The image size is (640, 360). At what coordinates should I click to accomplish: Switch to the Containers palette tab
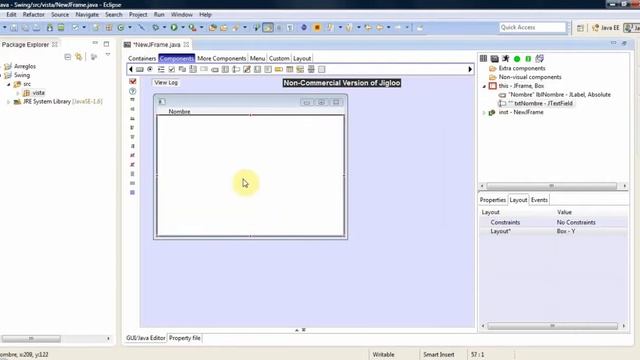(142, 58)
